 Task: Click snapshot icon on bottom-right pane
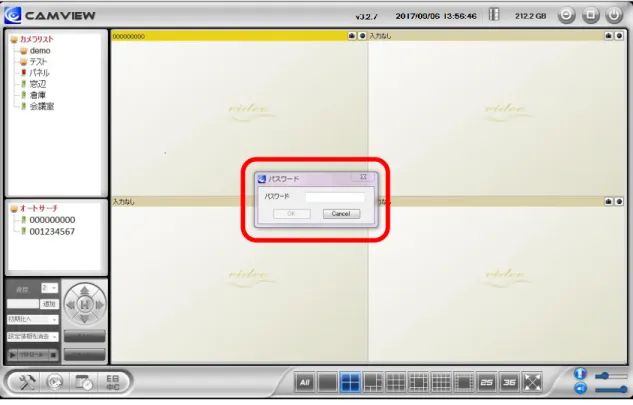[x=609, y=201]
